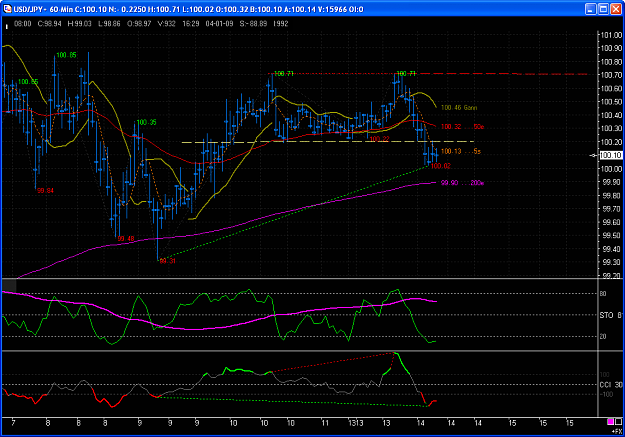Image resolution: width=625 pixels, height=437 pixels.
Task: Click the small gray box atop stochastic panel
Action: (9, 285)
